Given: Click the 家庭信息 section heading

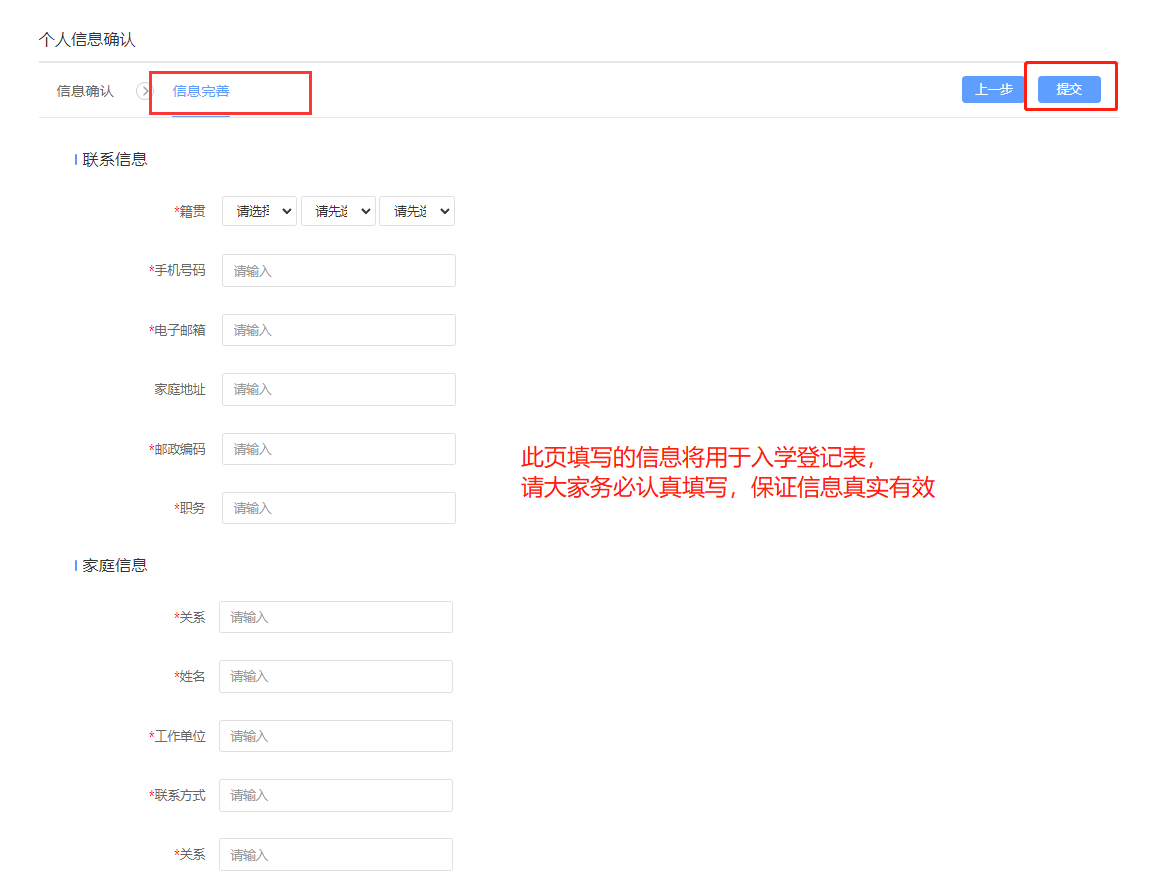Looking at the screenshot, I should point(115,566).
